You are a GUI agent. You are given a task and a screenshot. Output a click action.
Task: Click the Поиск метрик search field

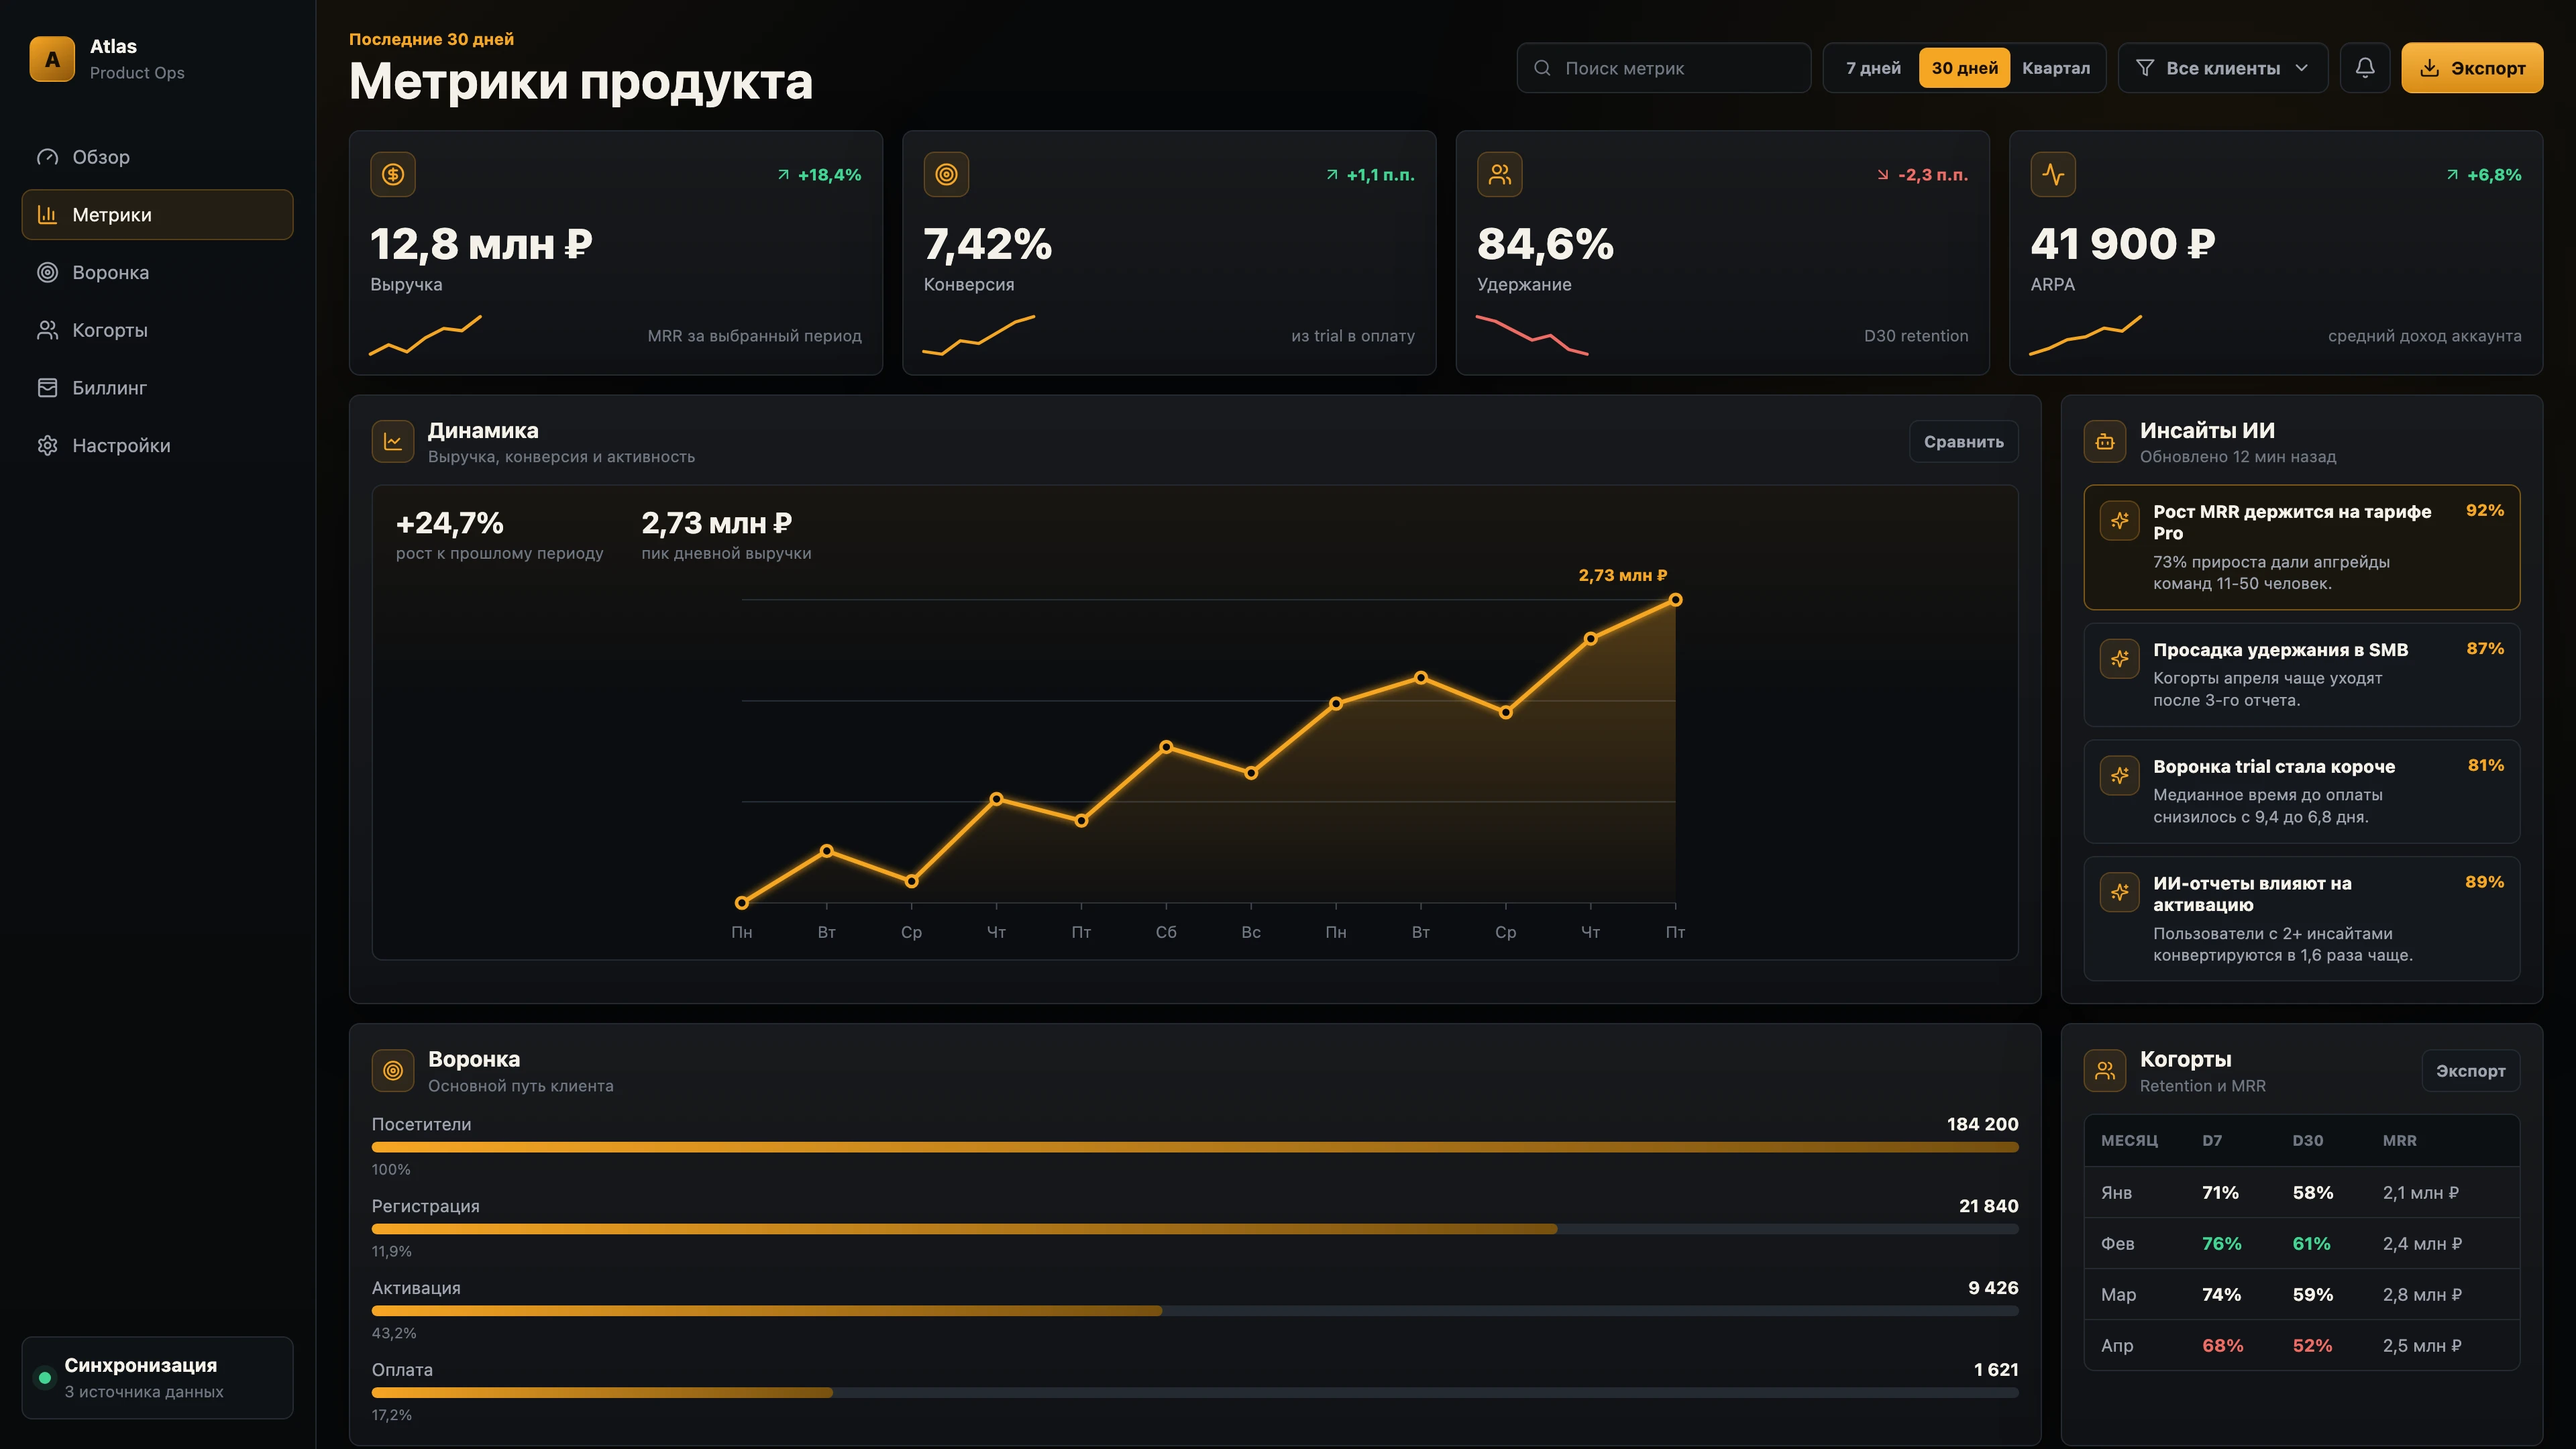pyautogui.click(x=1663, y=68)
